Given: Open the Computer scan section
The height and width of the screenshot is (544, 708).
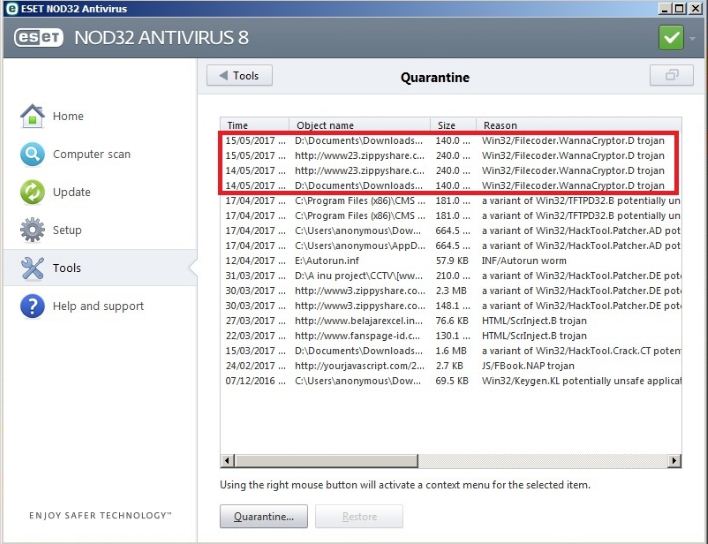Looking at the screenshot, I should pyautogui.click(x=92, y=154).
